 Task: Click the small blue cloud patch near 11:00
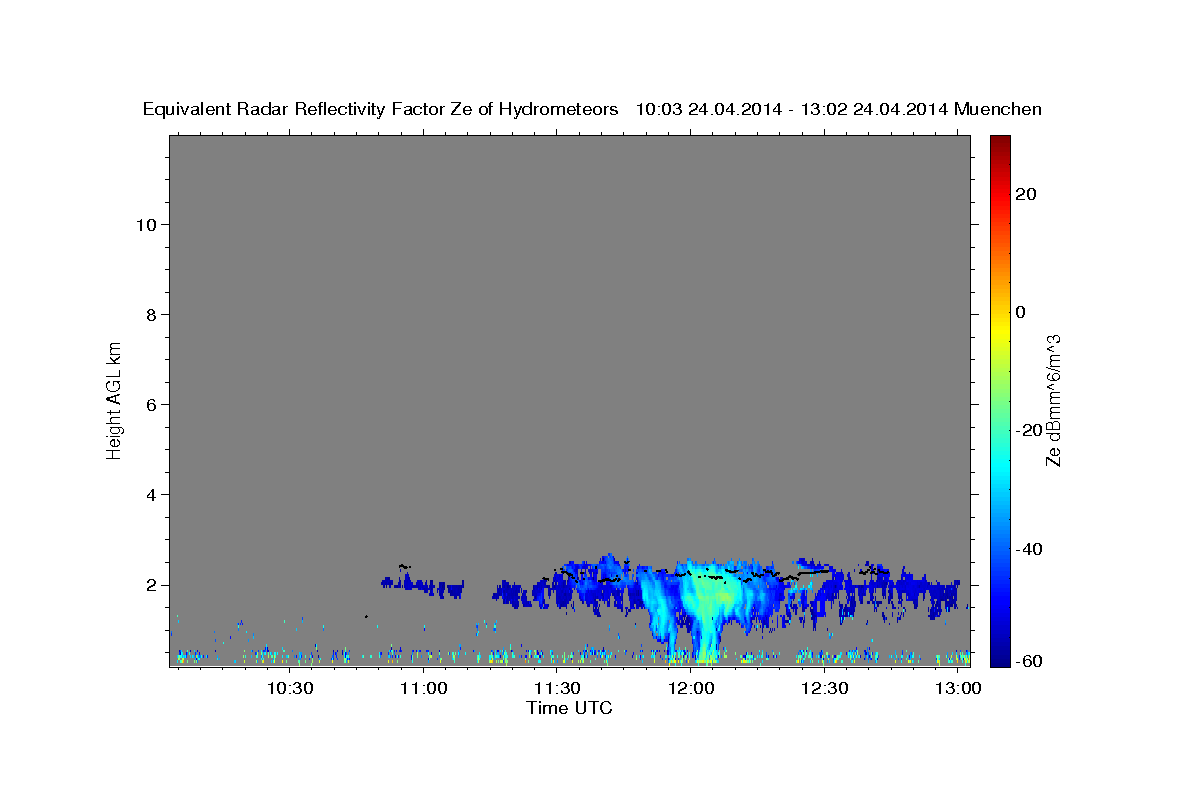tap(422, 585)
